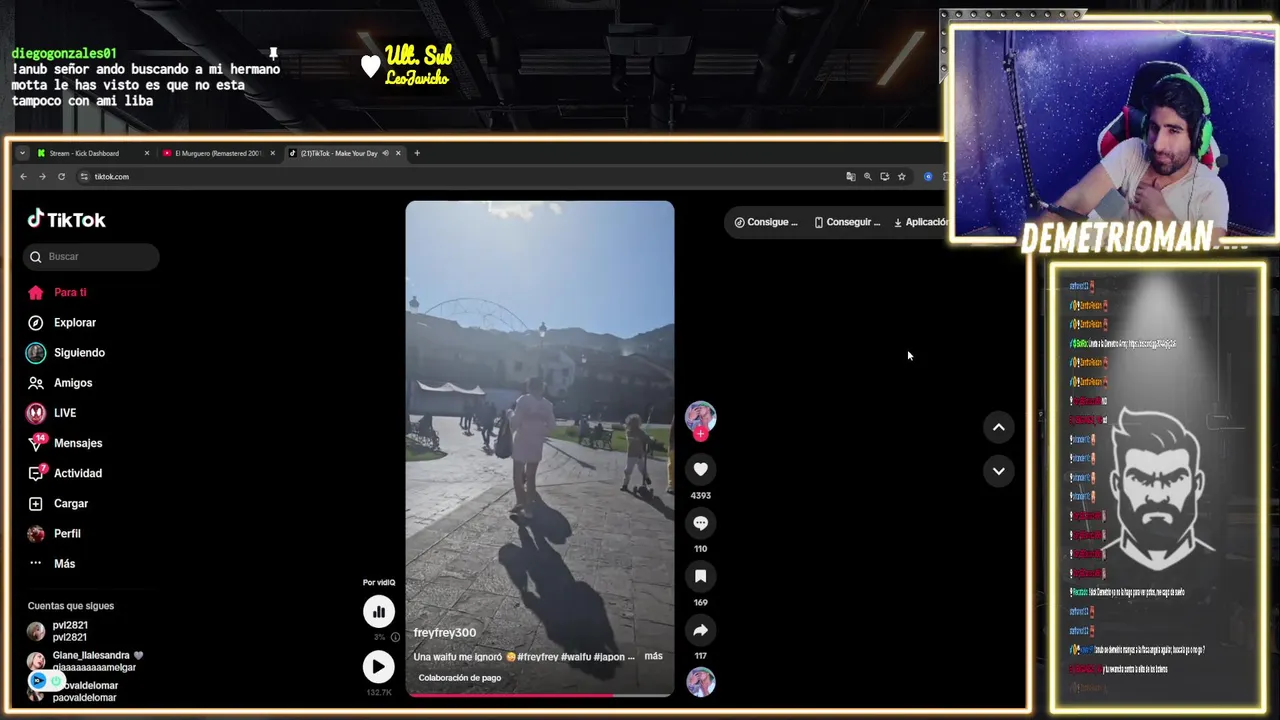
Task: Go to next video with down arrow
Action: (998, 471)
